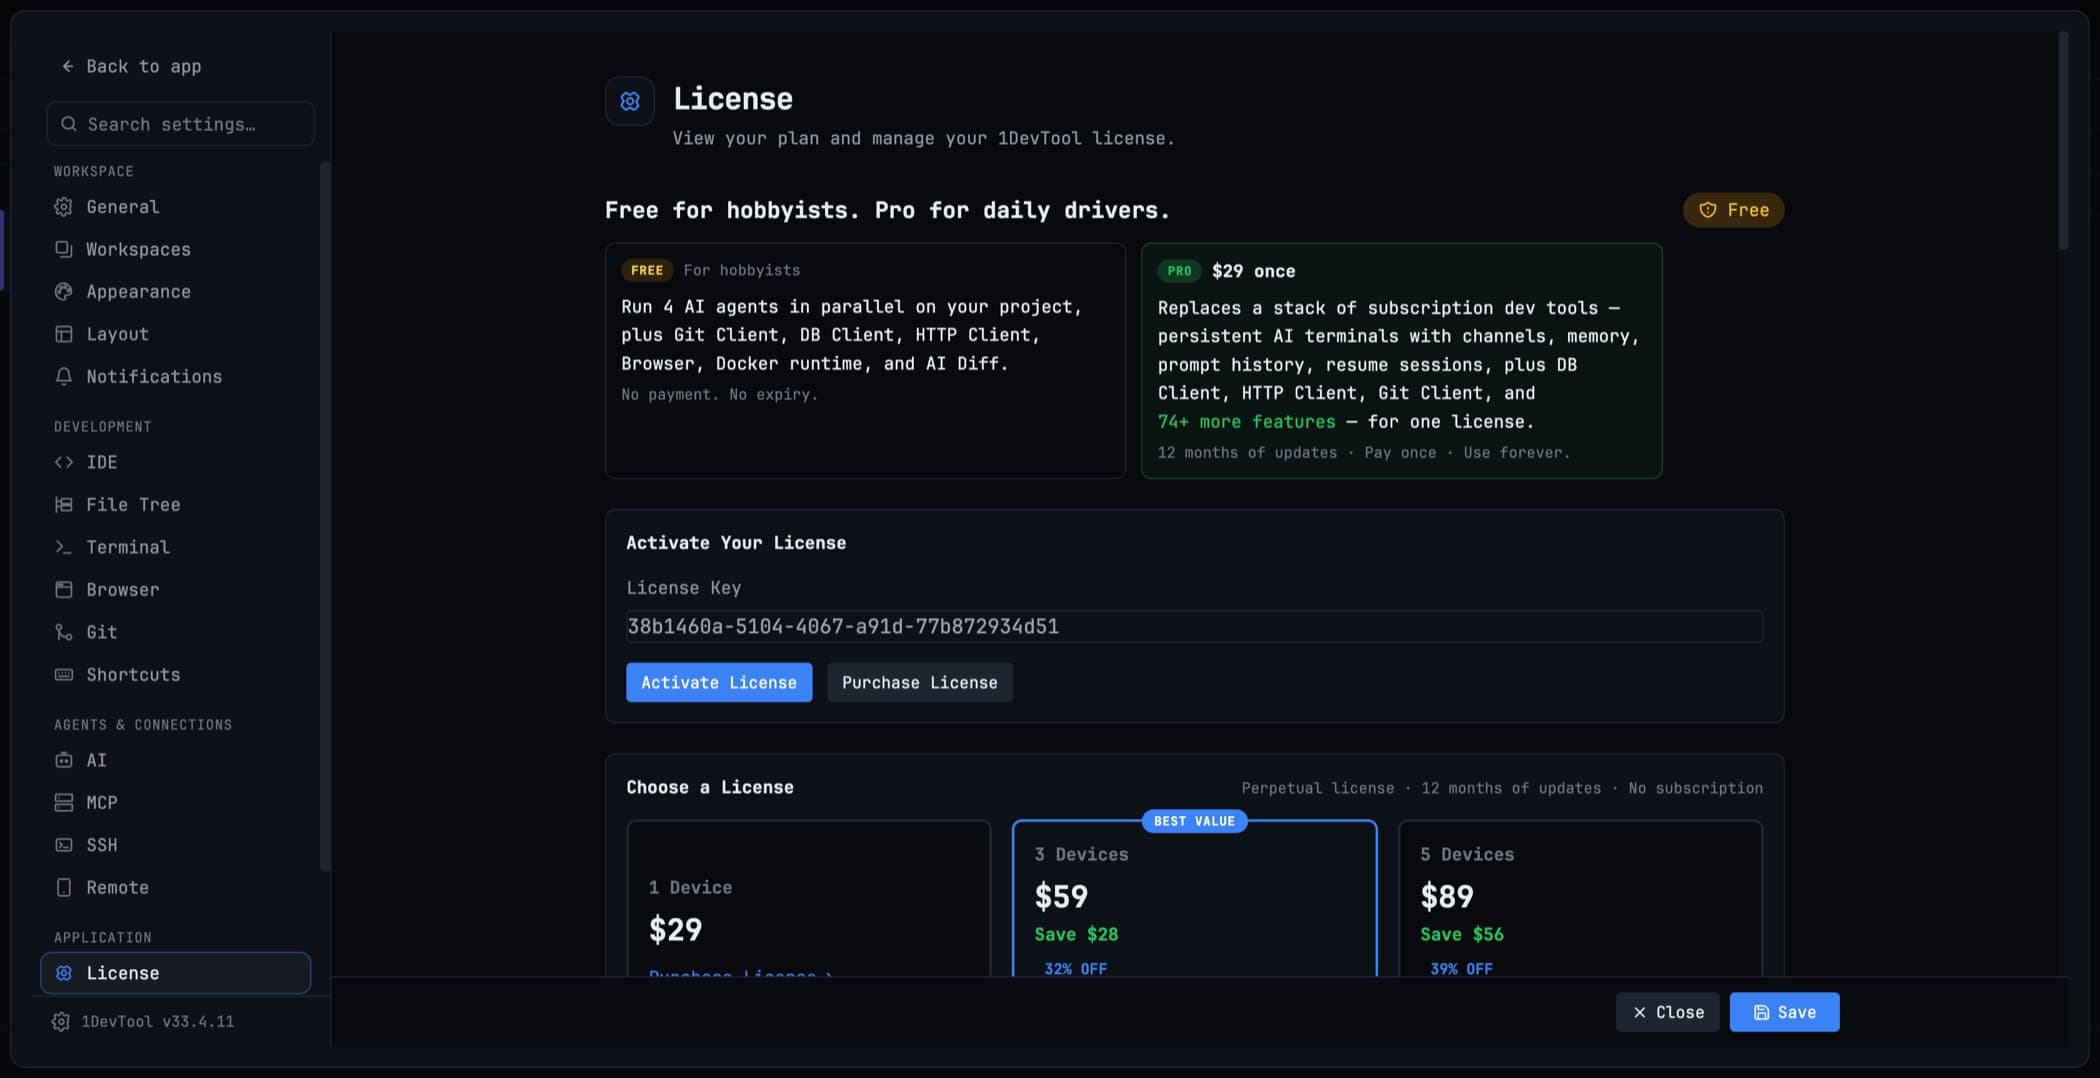Viewport: 2100px width, 1078px height.
Task: Open General settings page
Action: (176, 207)
